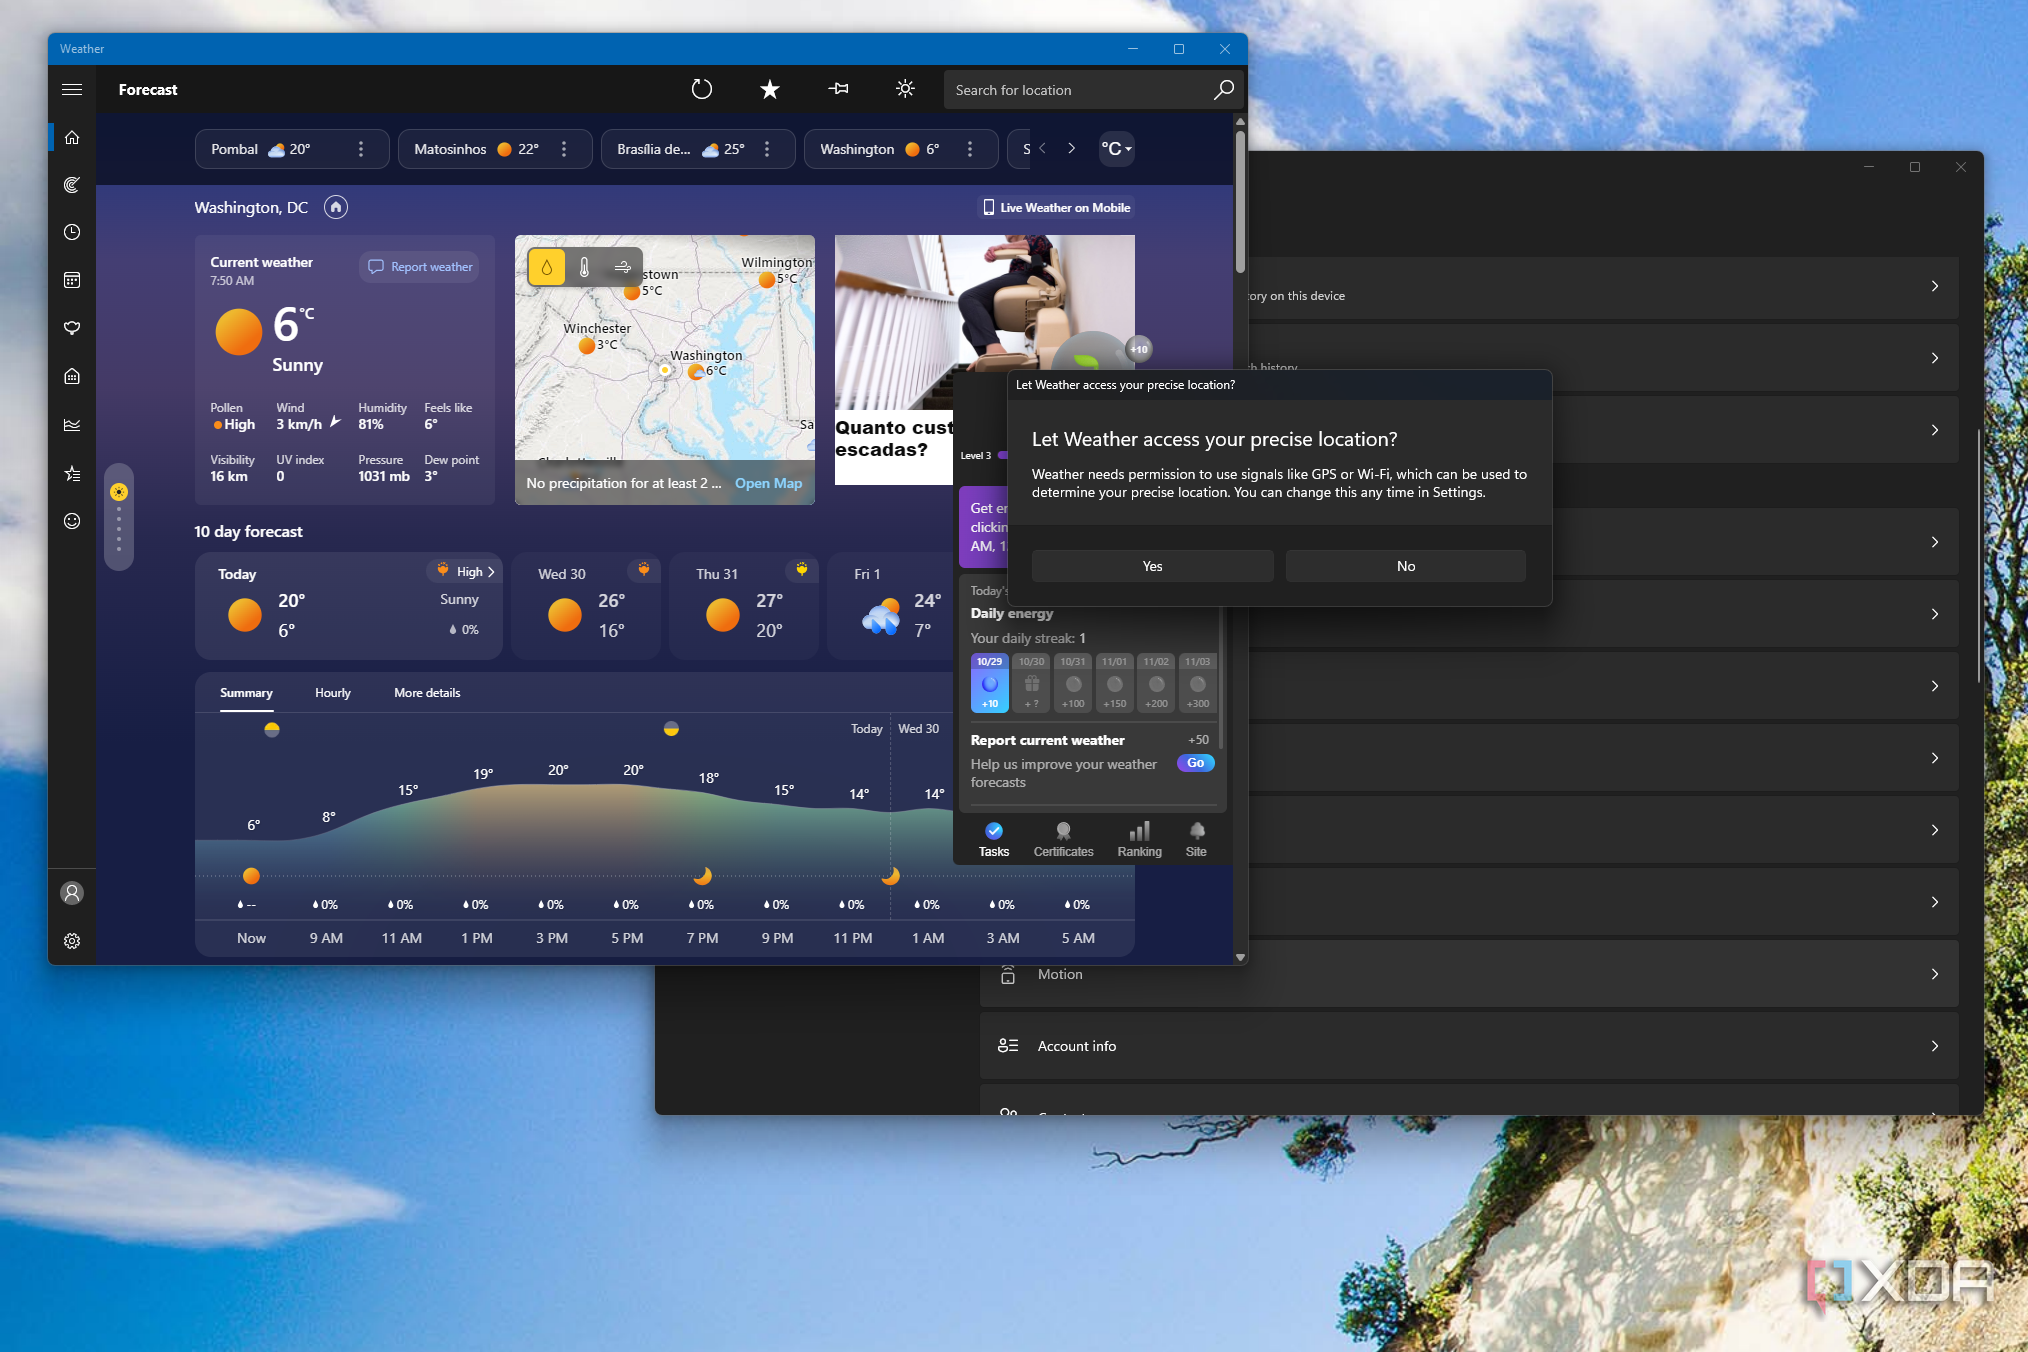2028x1352 pixels.
Task: Switch to the Hourly tab
Action: pyautogui.click(x=332, y=692)
